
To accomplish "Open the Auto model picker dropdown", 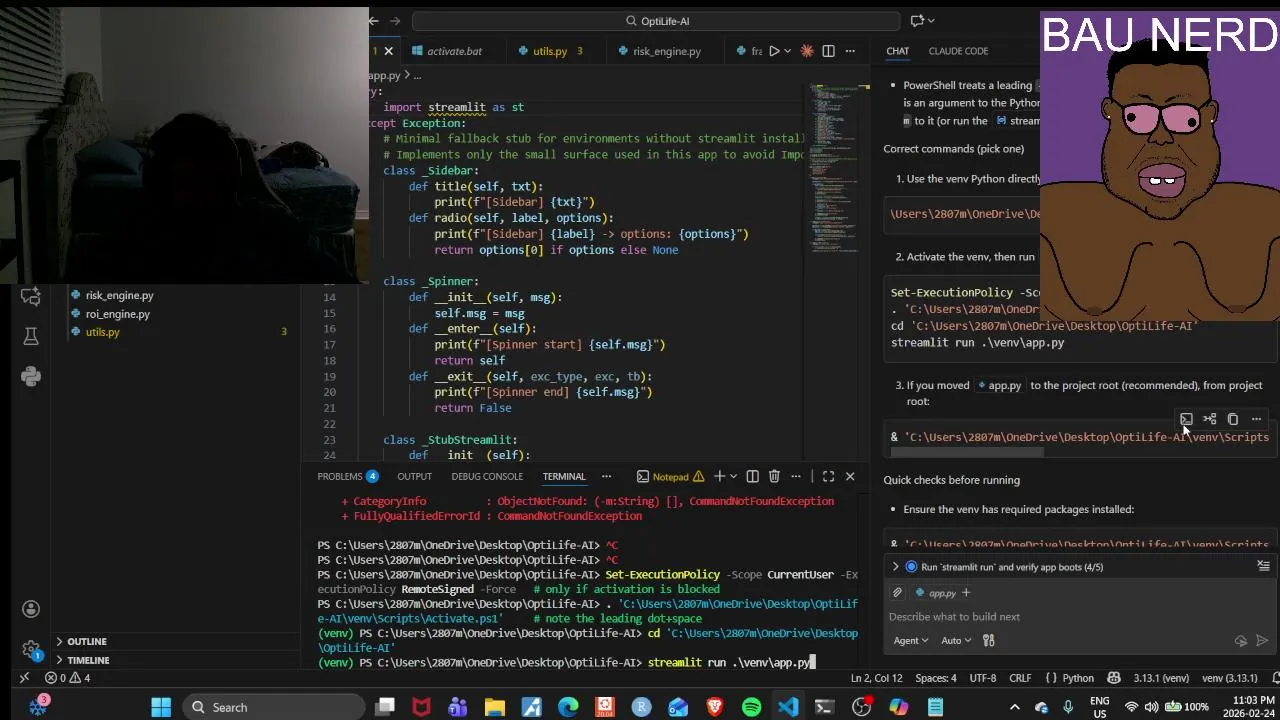I will (956, 641).
